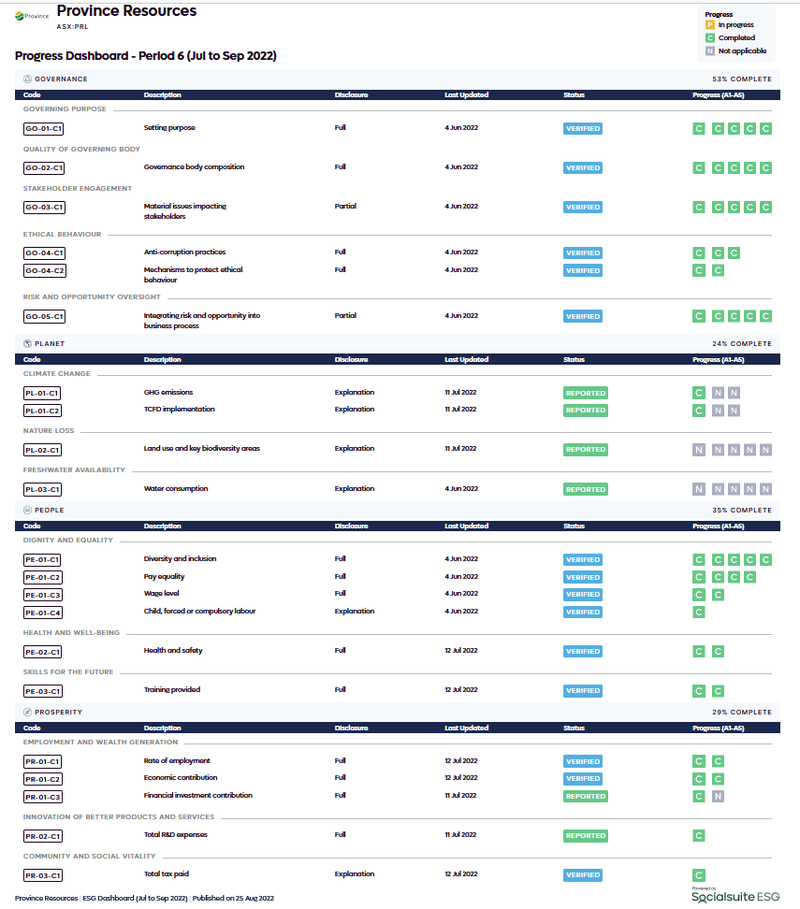Click the People section icon
This screenshot has height=909, width=800.
27,510
